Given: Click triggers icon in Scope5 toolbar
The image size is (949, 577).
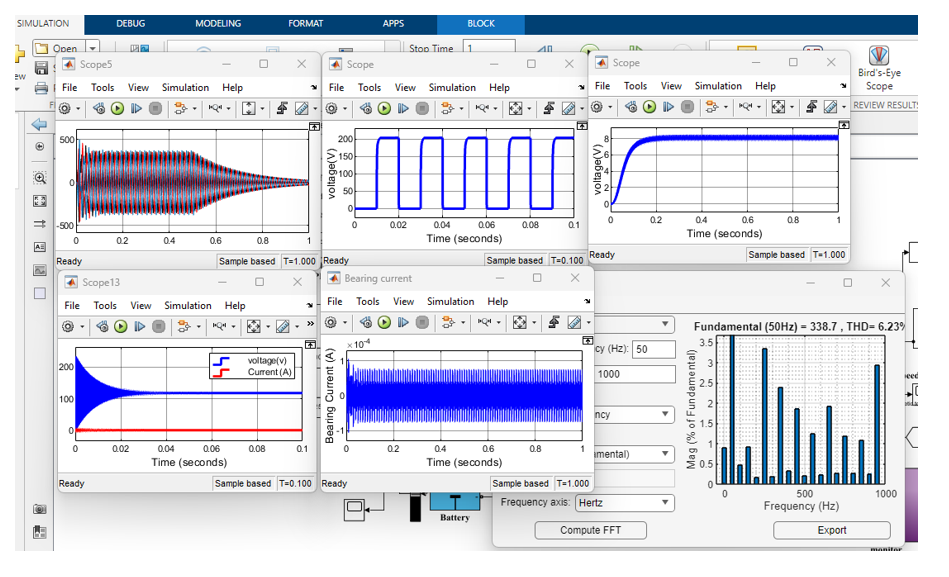Looking at the screenshot, I should coord(282,108).
